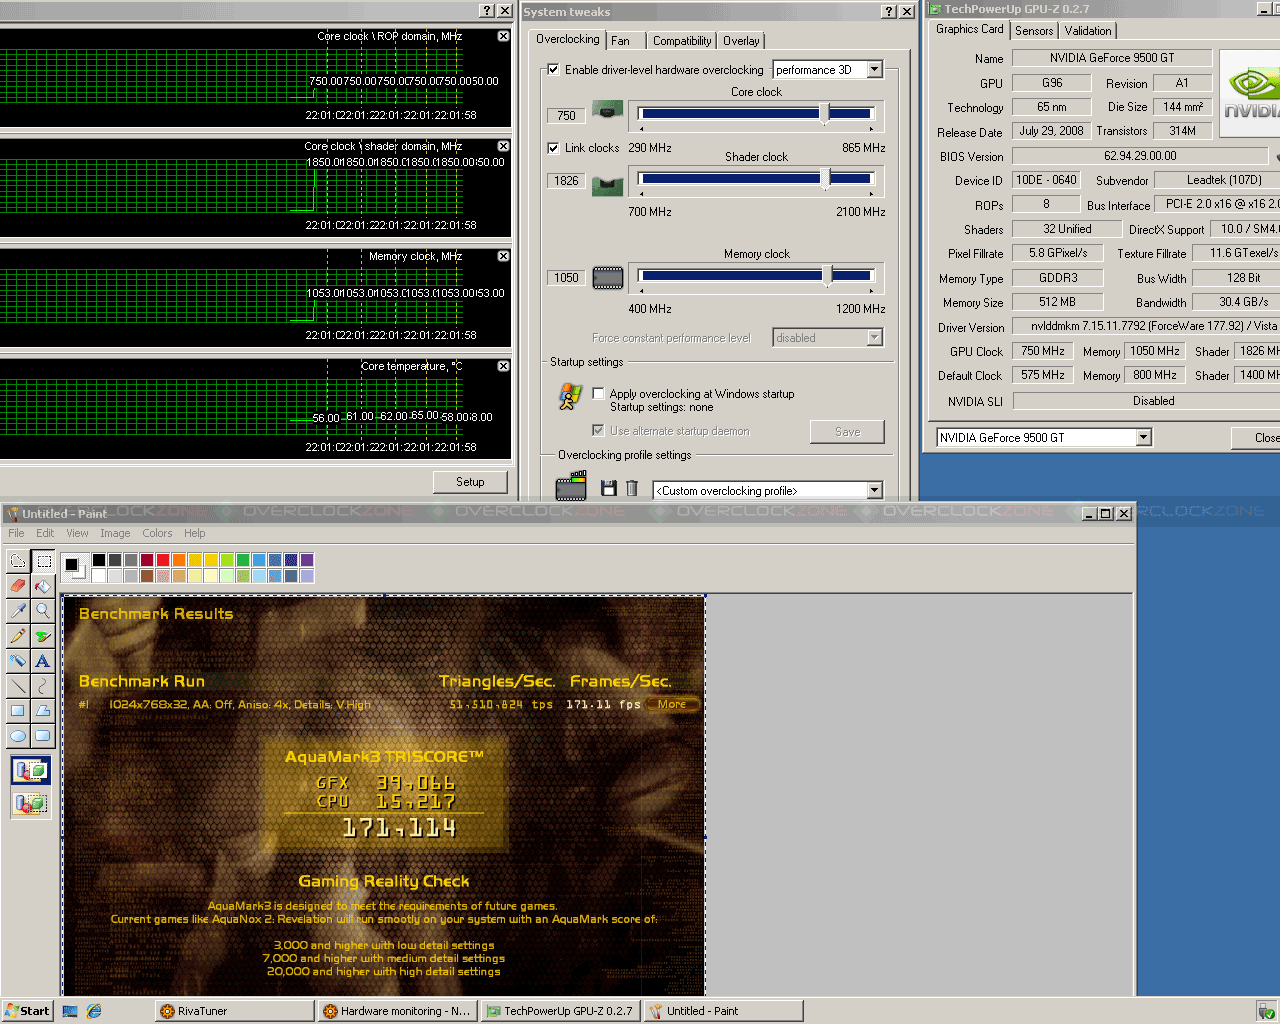The image size is (1280, 1024).
Task: Select the Pick Color eyedropper tool
Action: (18, 611)
